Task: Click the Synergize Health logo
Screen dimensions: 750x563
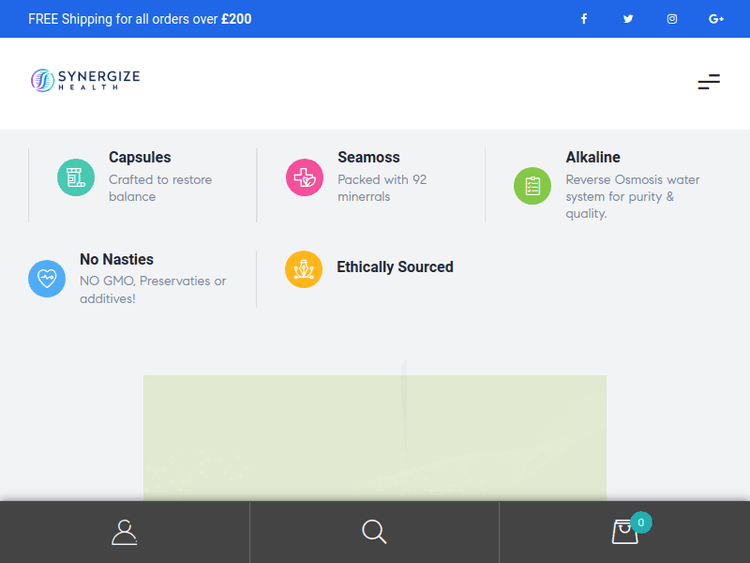Action: coord(86,80)
